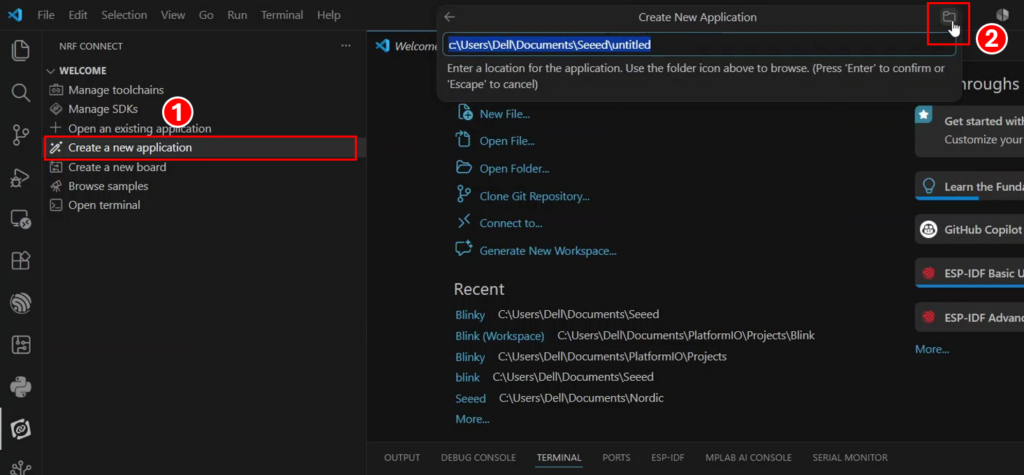Open the Run and Debug view
The image size is (1024, 475).
[21, 178]
